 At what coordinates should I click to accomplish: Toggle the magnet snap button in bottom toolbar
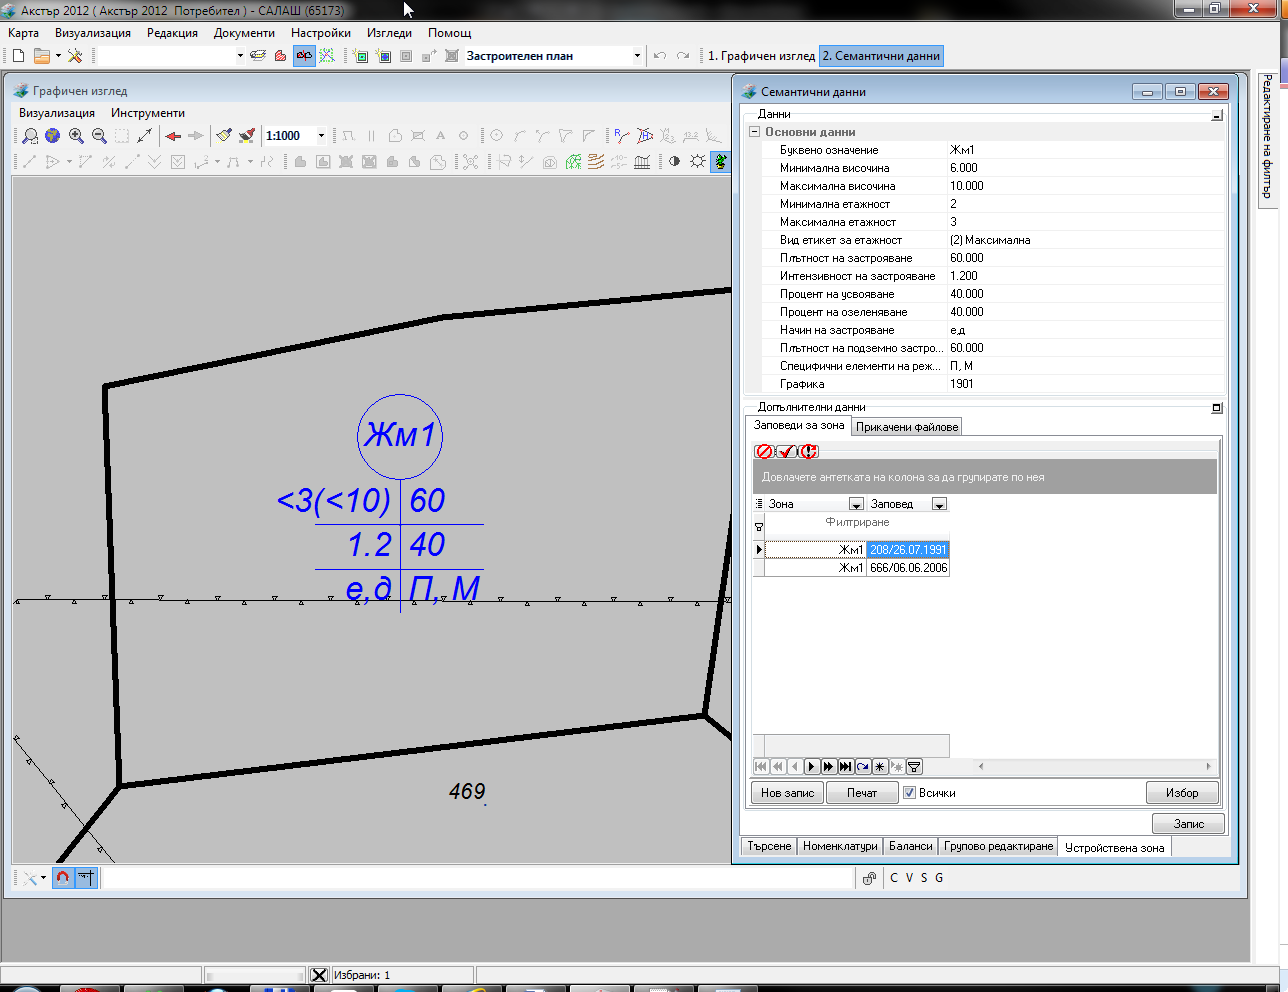(63, 878)
